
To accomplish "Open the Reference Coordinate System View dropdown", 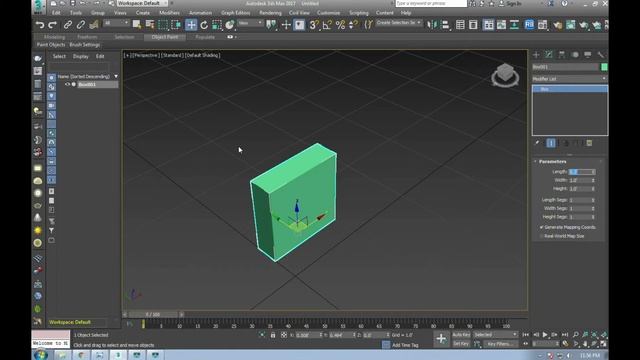I will [250, 23].
